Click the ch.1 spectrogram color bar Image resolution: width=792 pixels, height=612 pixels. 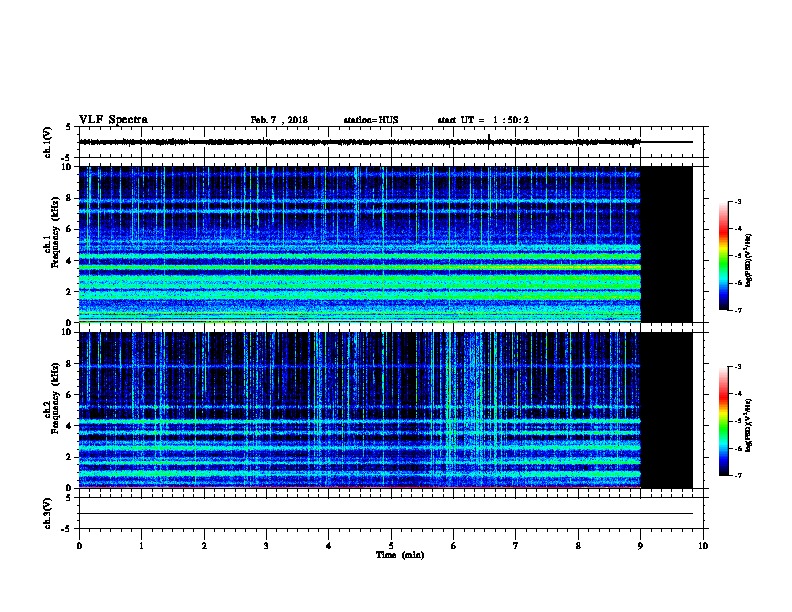click(723, 256)
